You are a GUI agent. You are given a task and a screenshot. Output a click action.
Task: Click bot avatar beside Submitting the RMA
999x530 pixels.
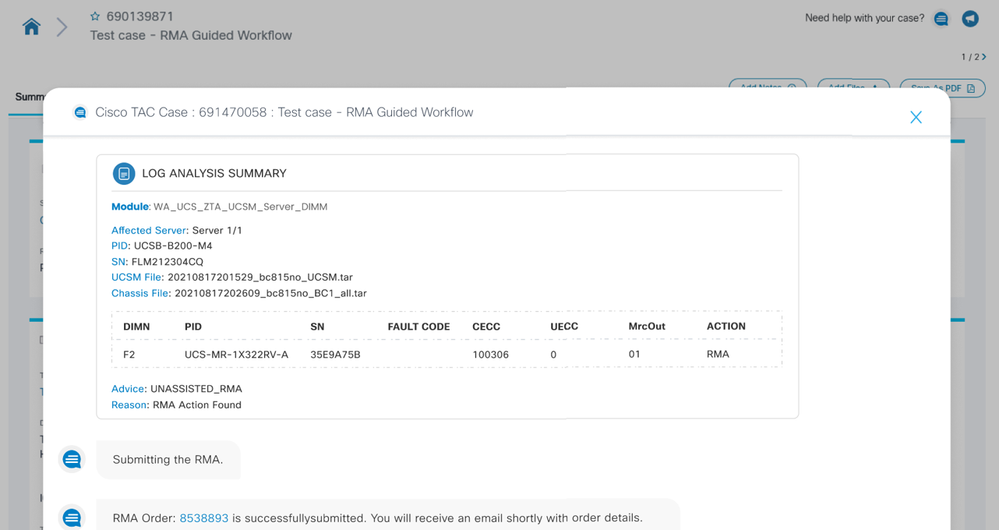(x=72, y=459)
